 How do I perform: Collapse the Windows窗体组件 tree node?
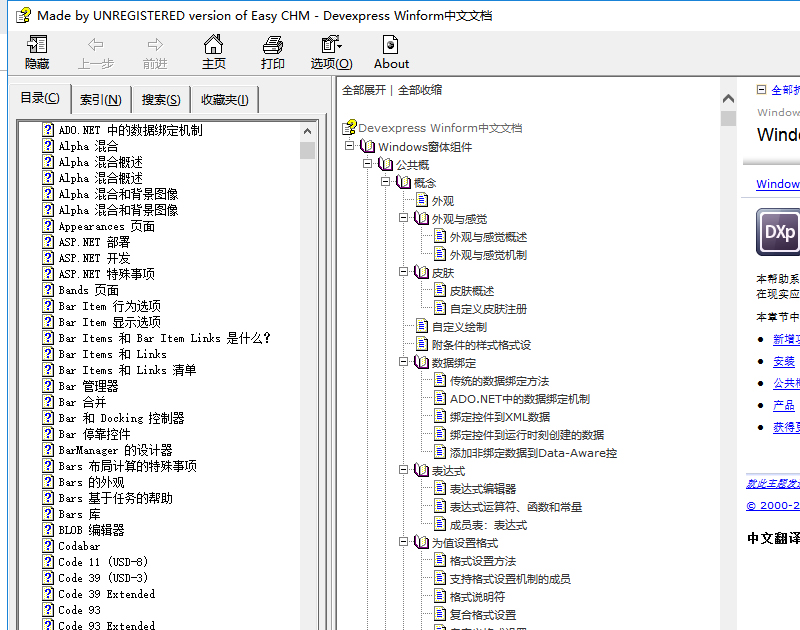[x=349, y=146]
